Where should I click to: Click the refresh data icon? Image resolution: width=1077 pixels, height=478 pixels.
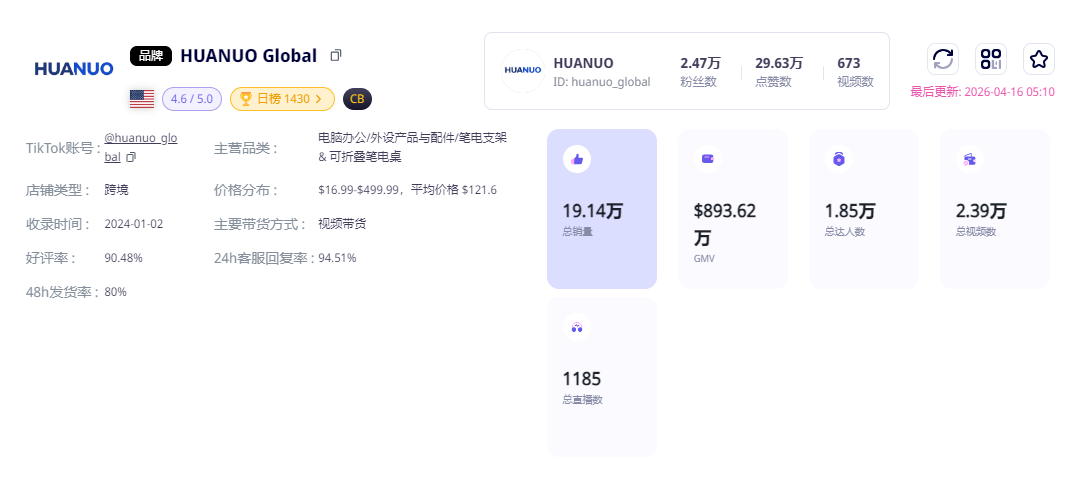[942, 59]
